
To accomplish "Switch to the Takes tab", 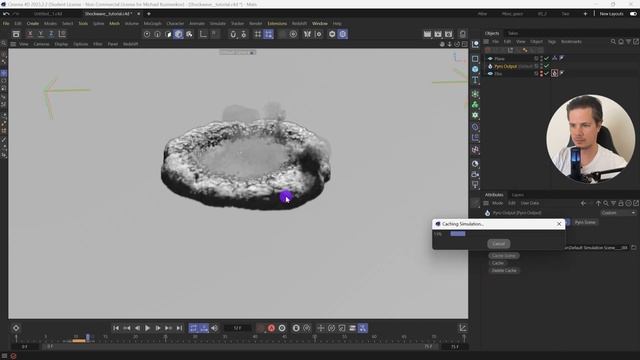I will pyautogui.click(x=513, y=33).
